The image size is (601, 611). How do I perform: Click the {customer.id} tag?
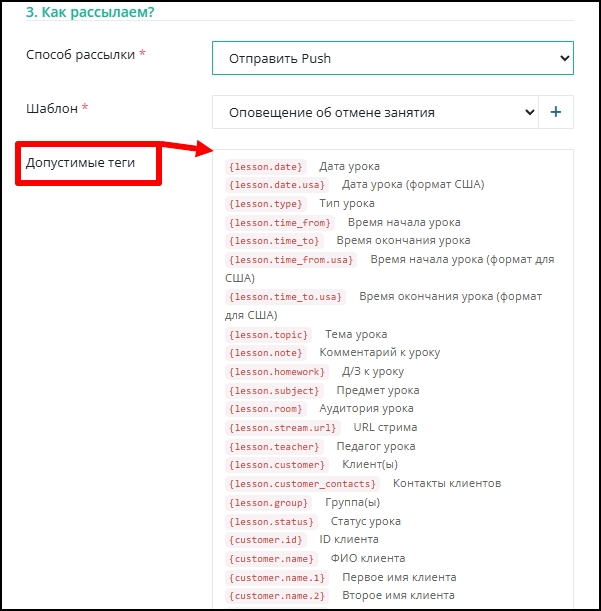point(266,540)
